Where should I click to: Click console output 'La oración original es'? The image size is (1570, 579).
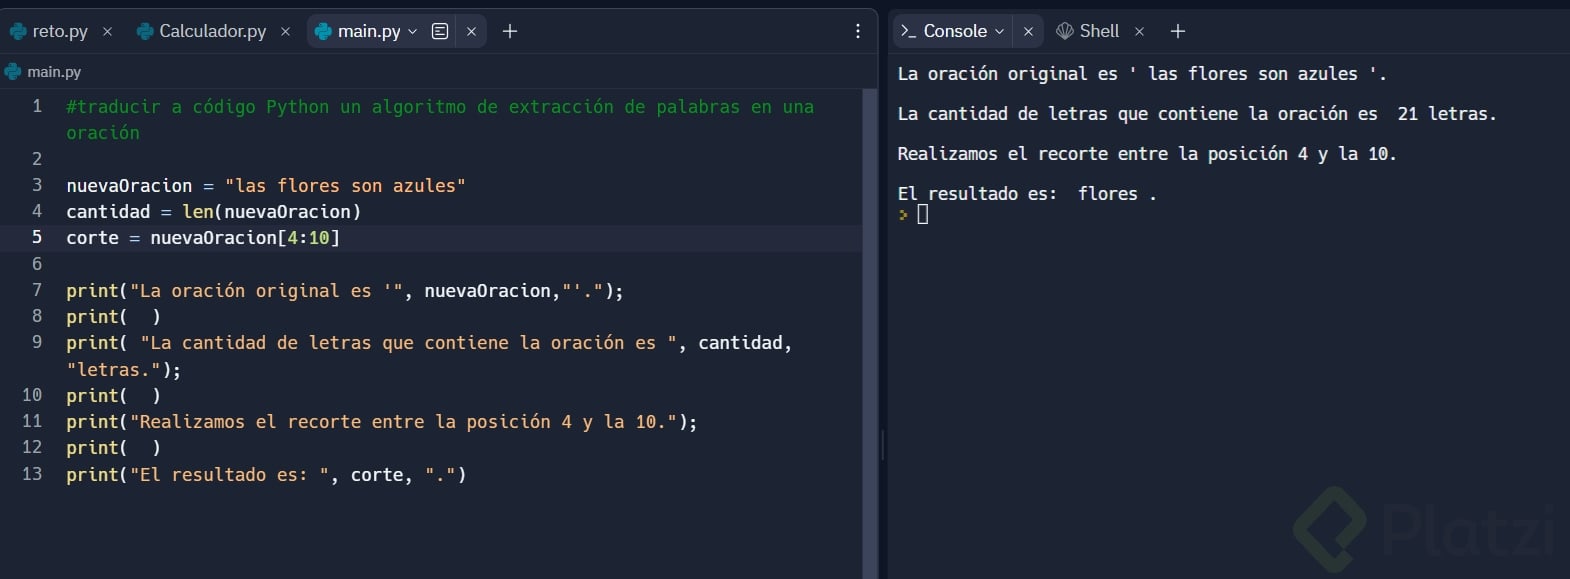point(1142,74)
